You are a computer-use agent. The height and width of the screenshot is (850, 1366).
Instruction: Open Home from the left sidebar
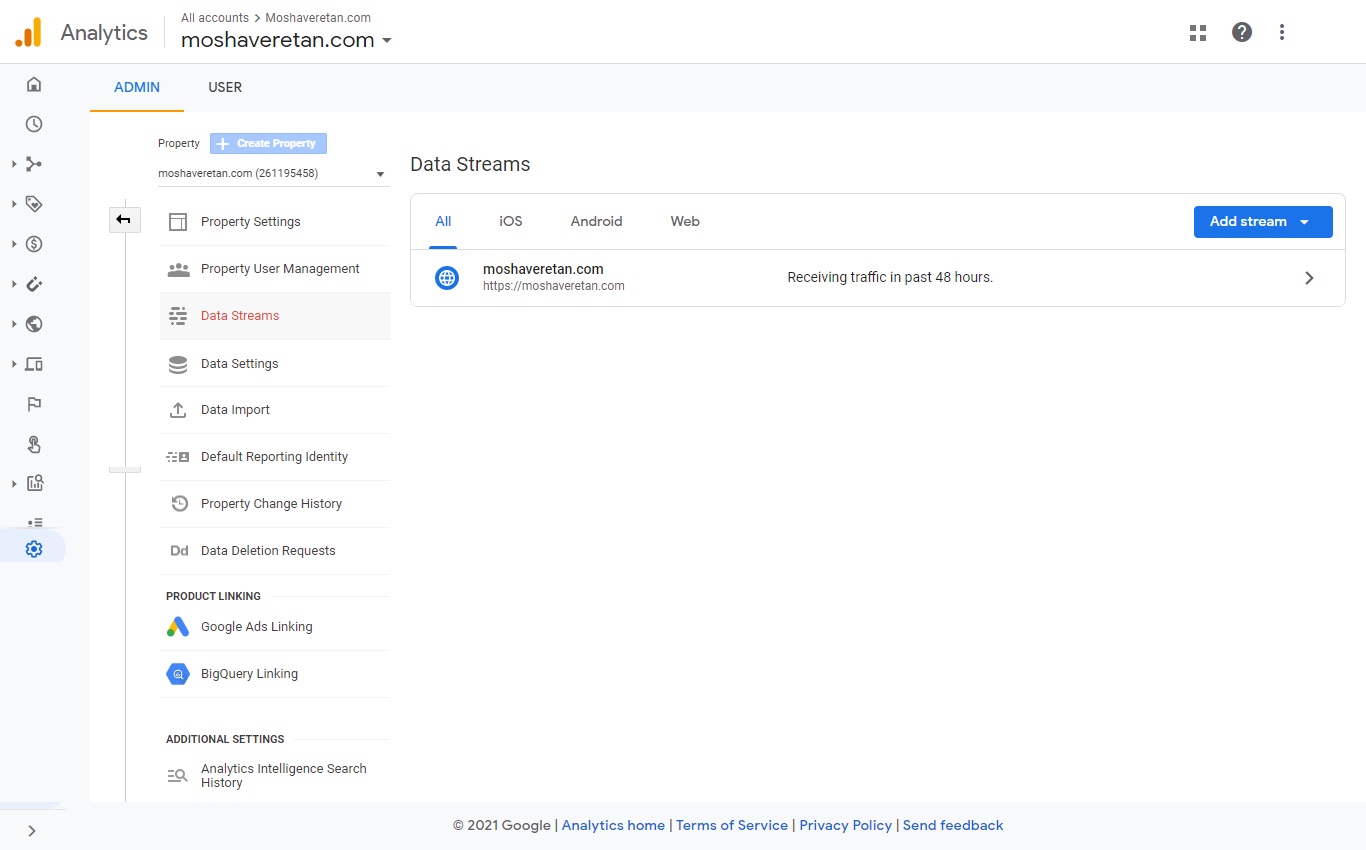[34, 84]
